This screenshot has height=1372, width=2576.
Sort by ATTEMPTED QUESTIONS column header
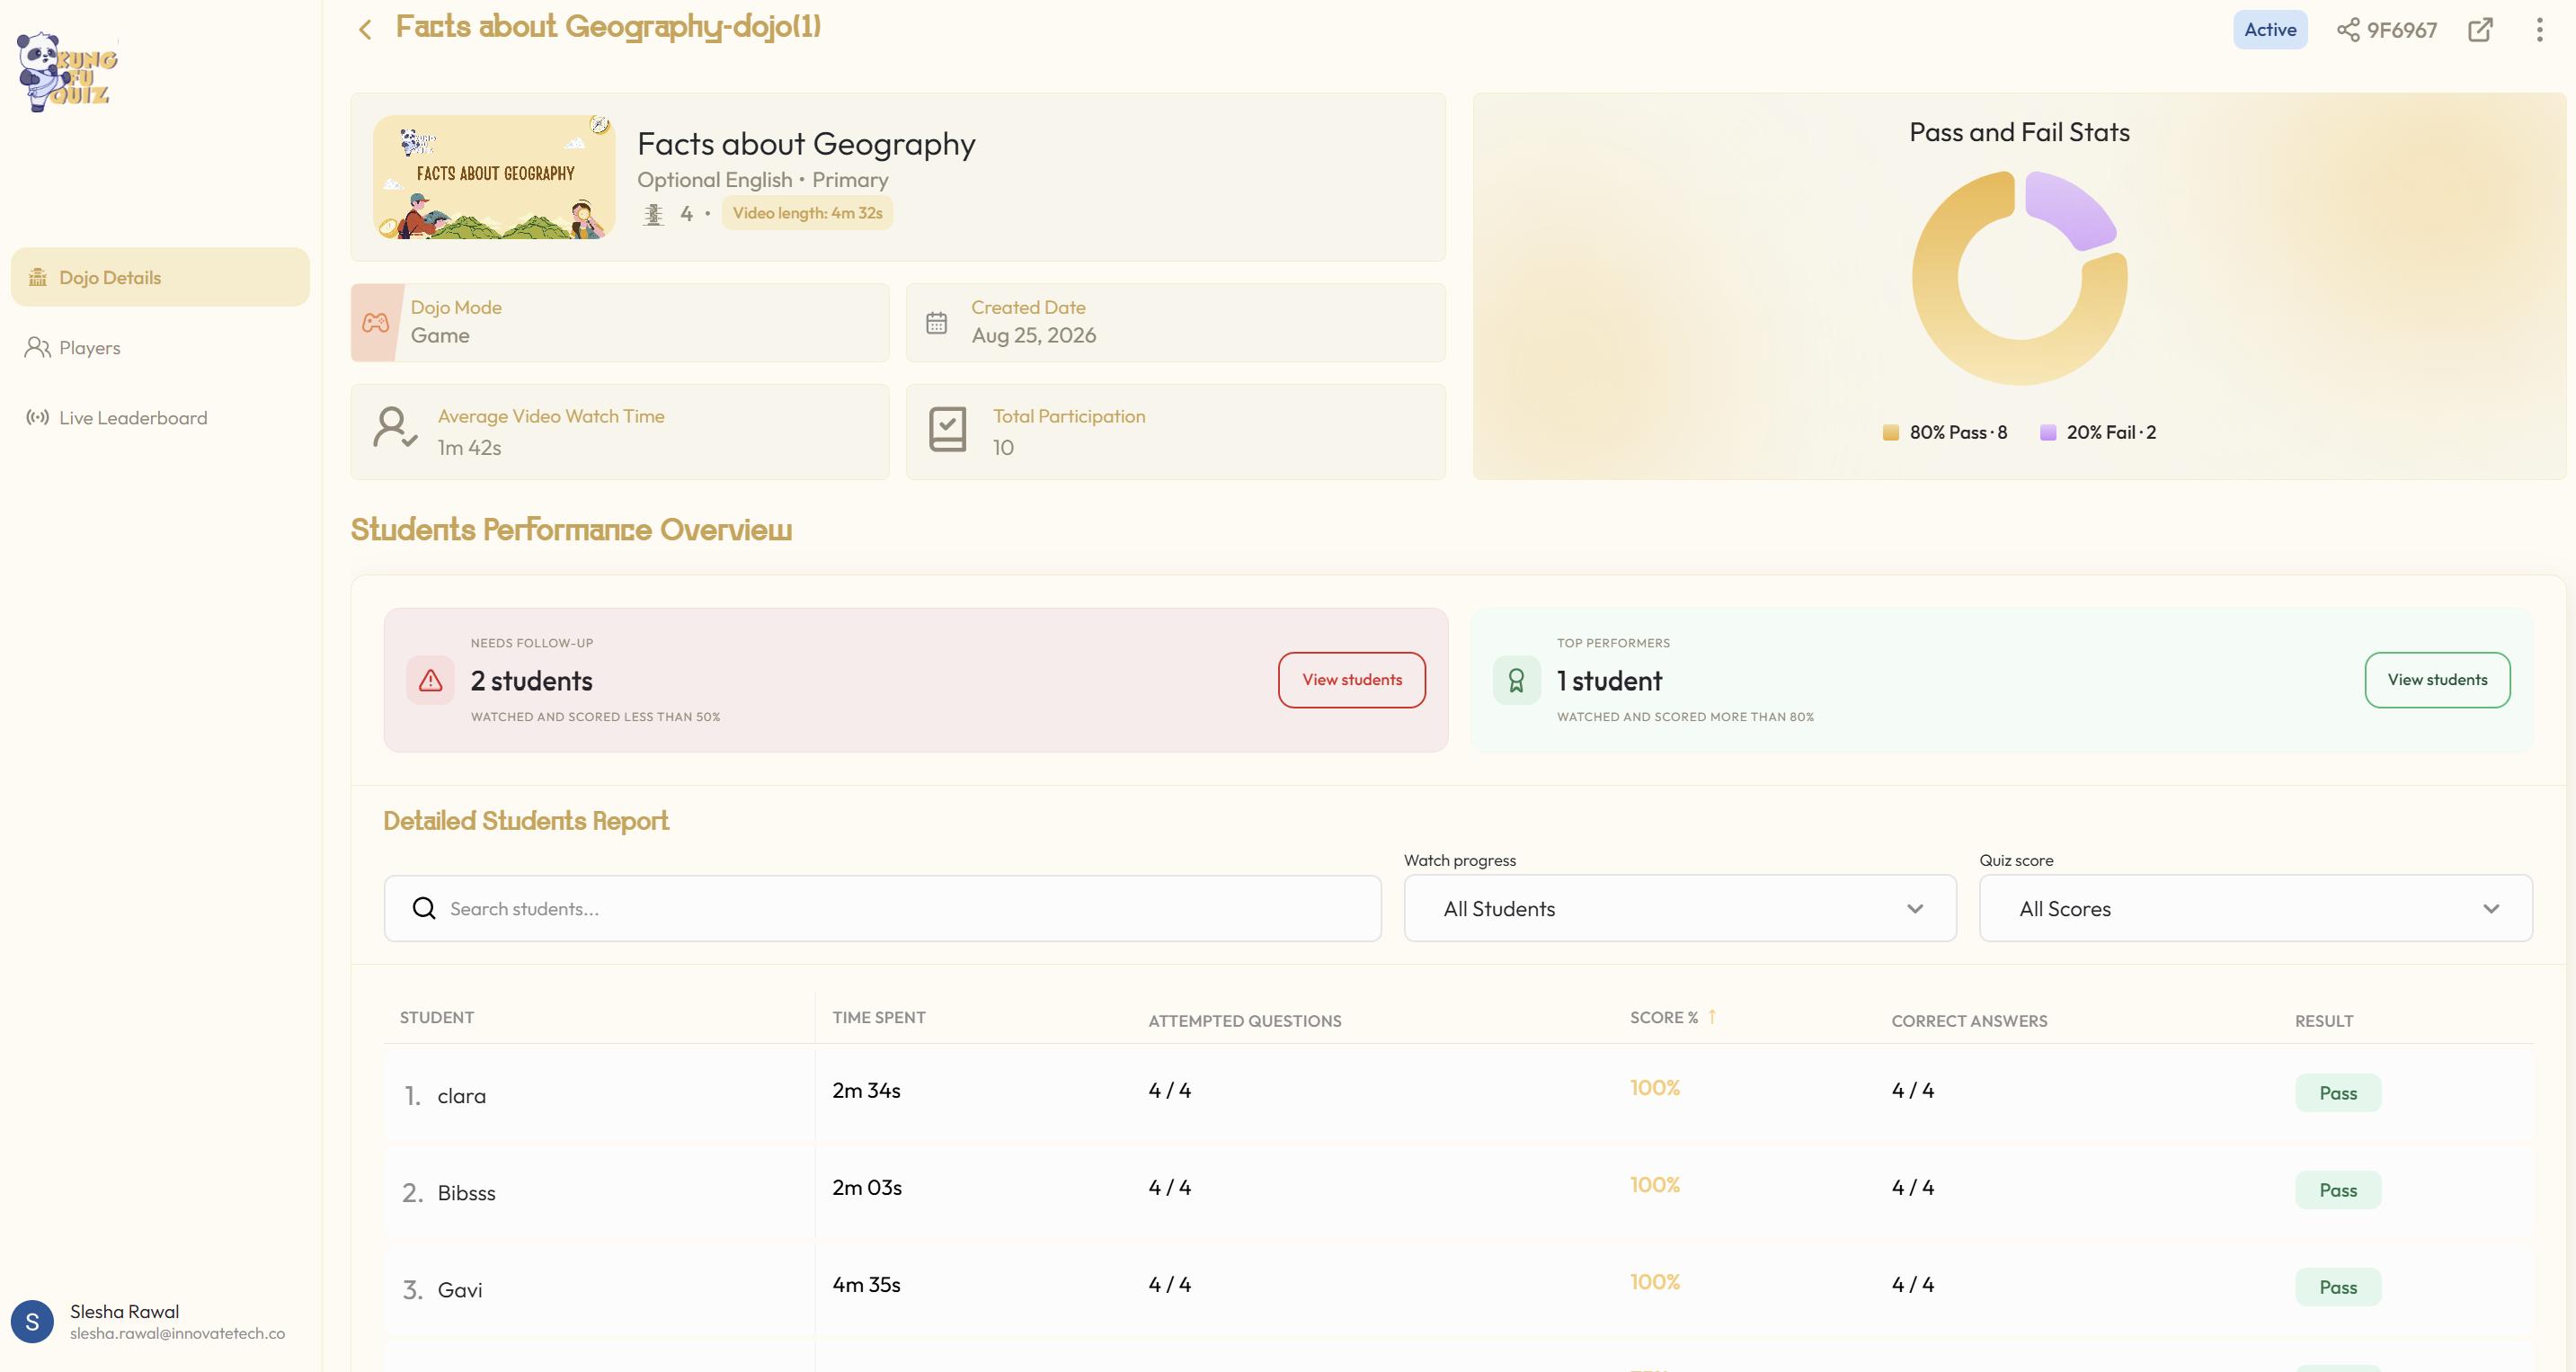(1245, 1021)
